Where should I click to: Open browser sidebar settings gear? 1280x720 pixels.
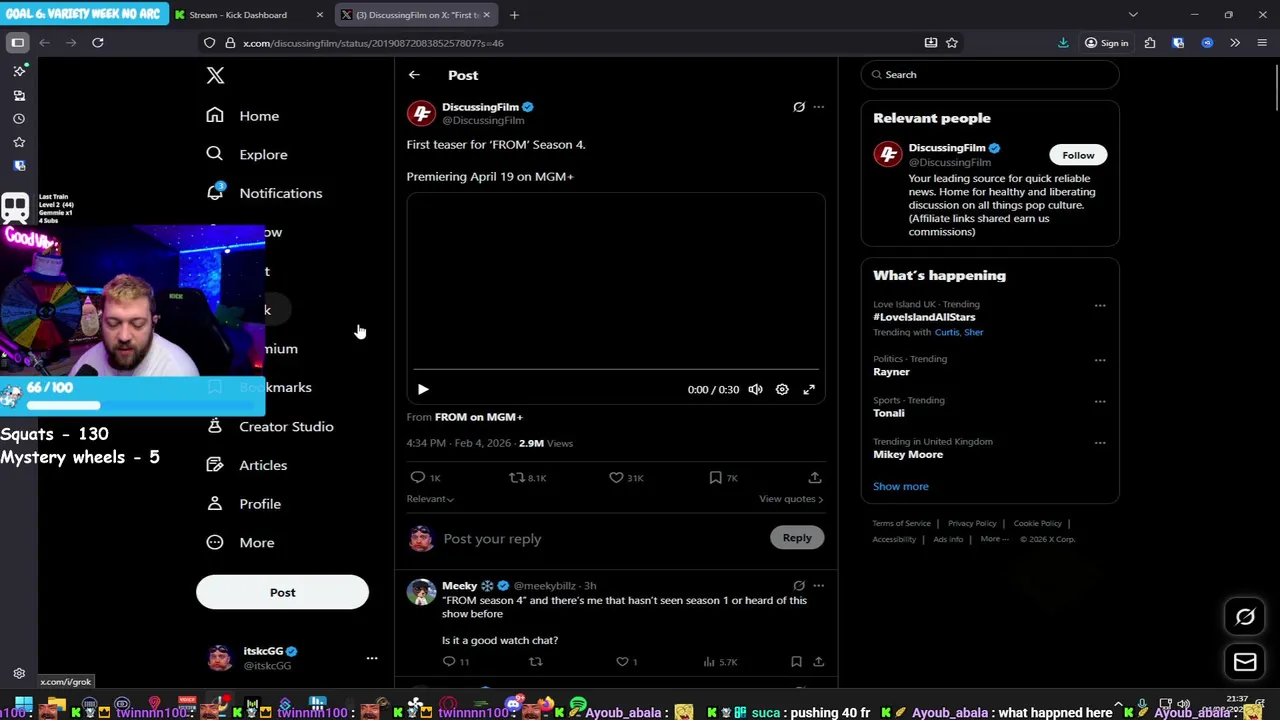[x=19, y=674]
